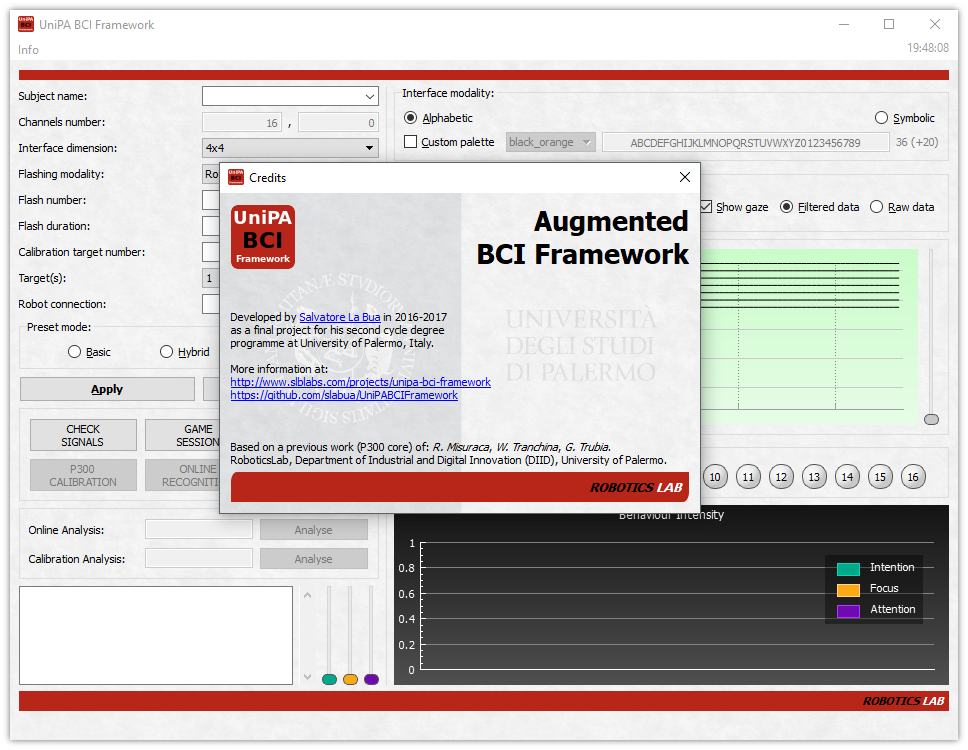
Task: Open the GitHub UniPABCIFramework link
Action: pos(344,395)
